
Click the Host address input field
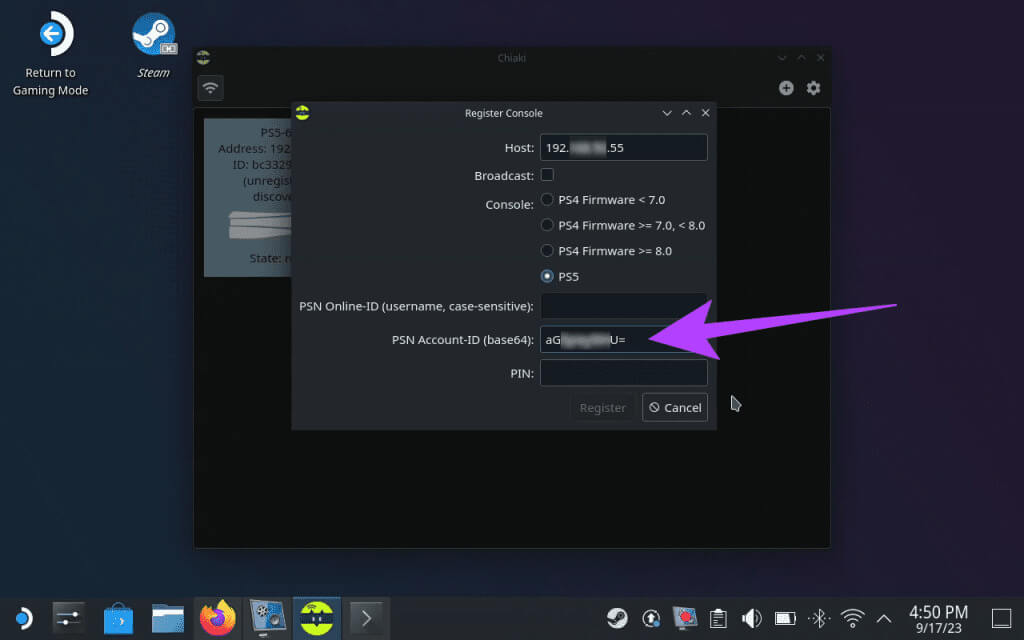(x=624, y=148)
